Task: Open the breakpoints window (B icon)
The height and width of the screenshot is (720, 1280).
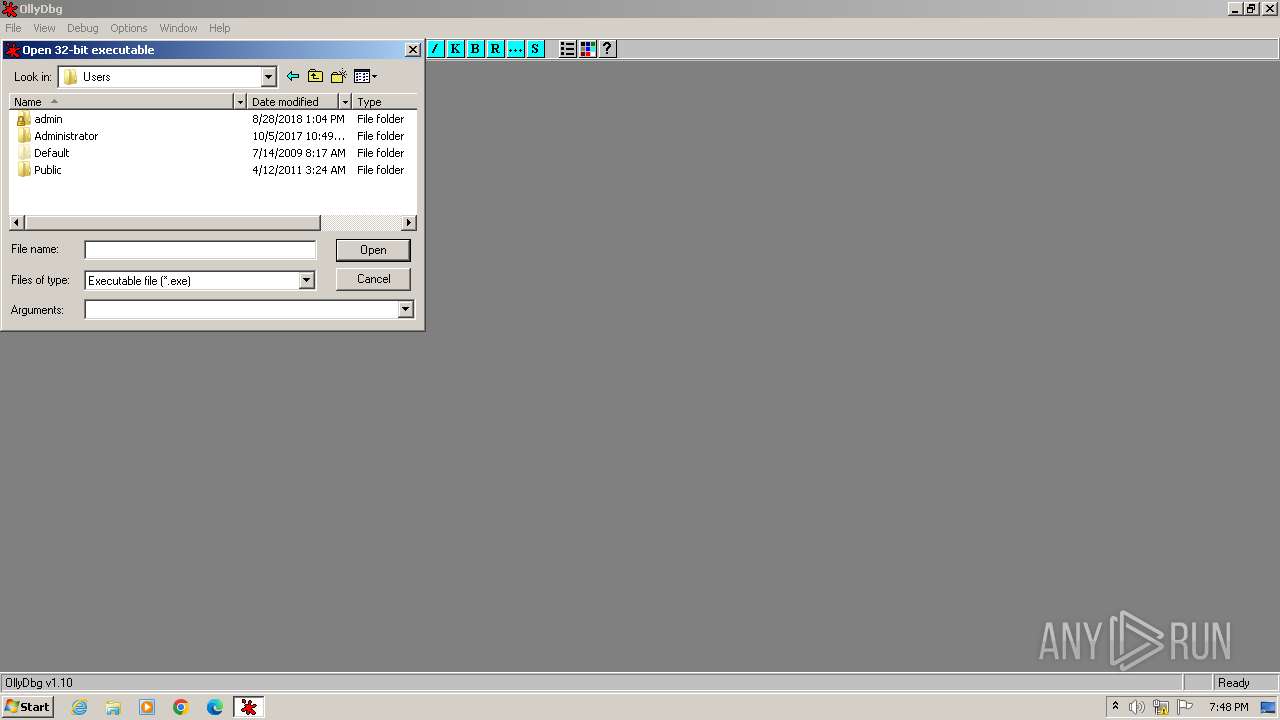Action: (x=475, y=48)
